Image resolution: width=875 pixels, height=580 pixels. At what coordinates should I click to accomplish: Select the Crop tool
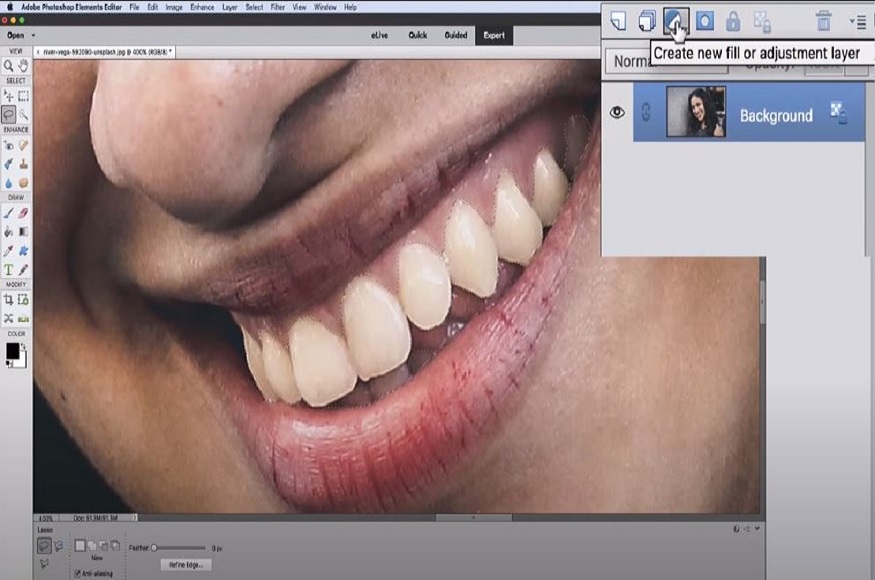(8, 300)
